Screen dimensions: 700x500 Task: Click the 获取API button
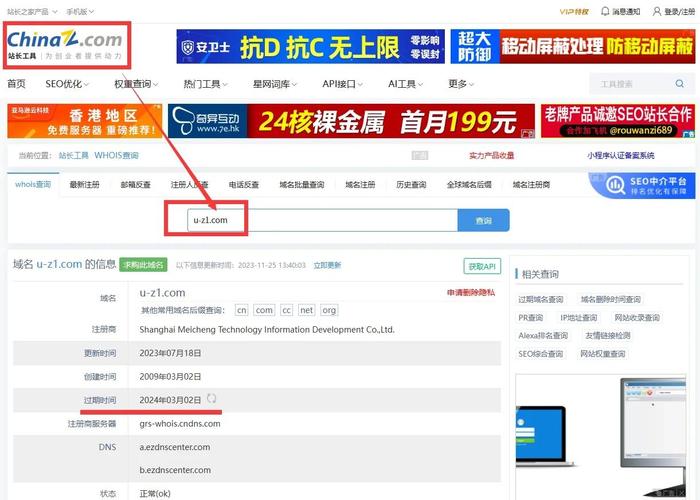pos(481,266)
